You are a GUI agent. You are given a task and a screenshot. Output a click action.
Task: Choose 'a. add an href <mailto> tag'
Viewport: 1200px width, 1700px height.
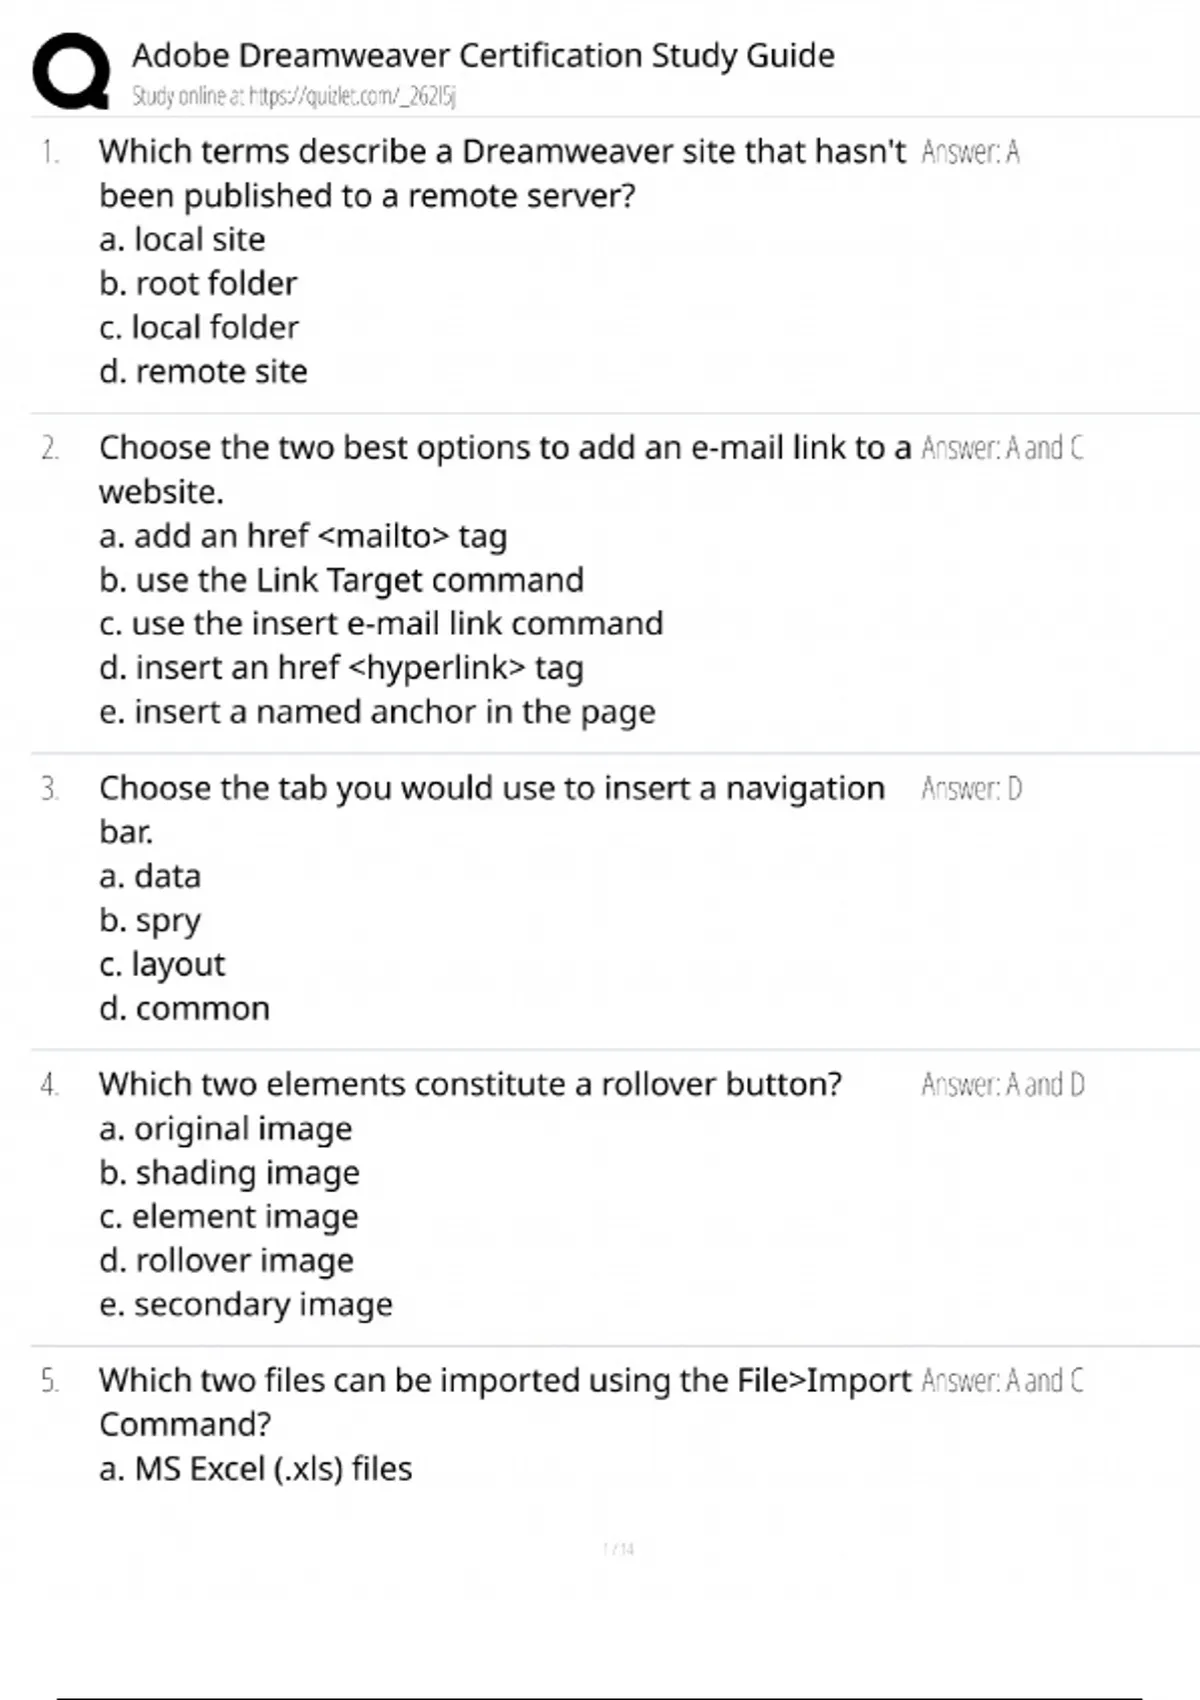click(x=303, y=536)
